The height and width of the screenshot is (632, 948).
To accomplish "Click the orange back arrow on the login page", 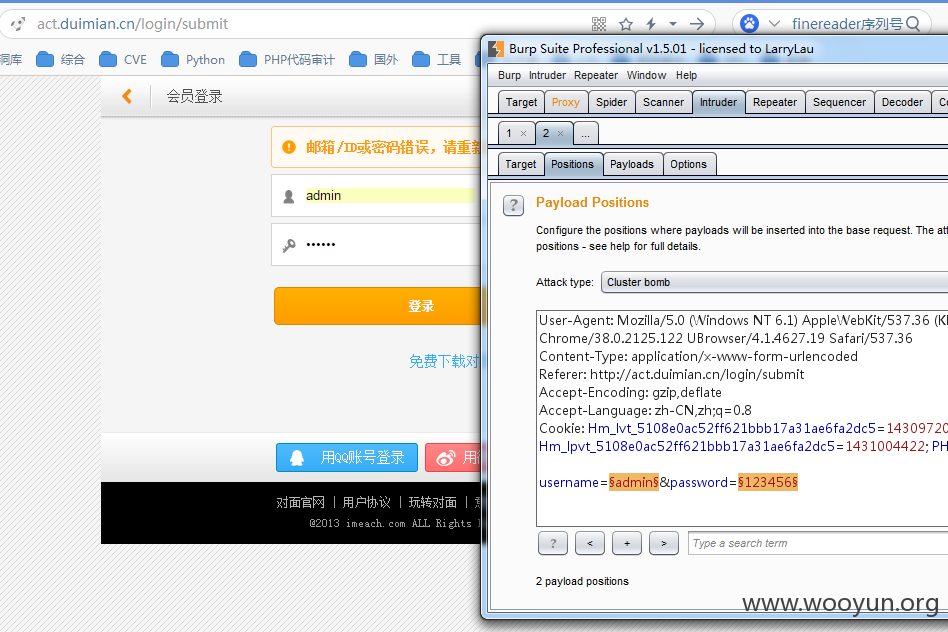I will pos(127,96).
